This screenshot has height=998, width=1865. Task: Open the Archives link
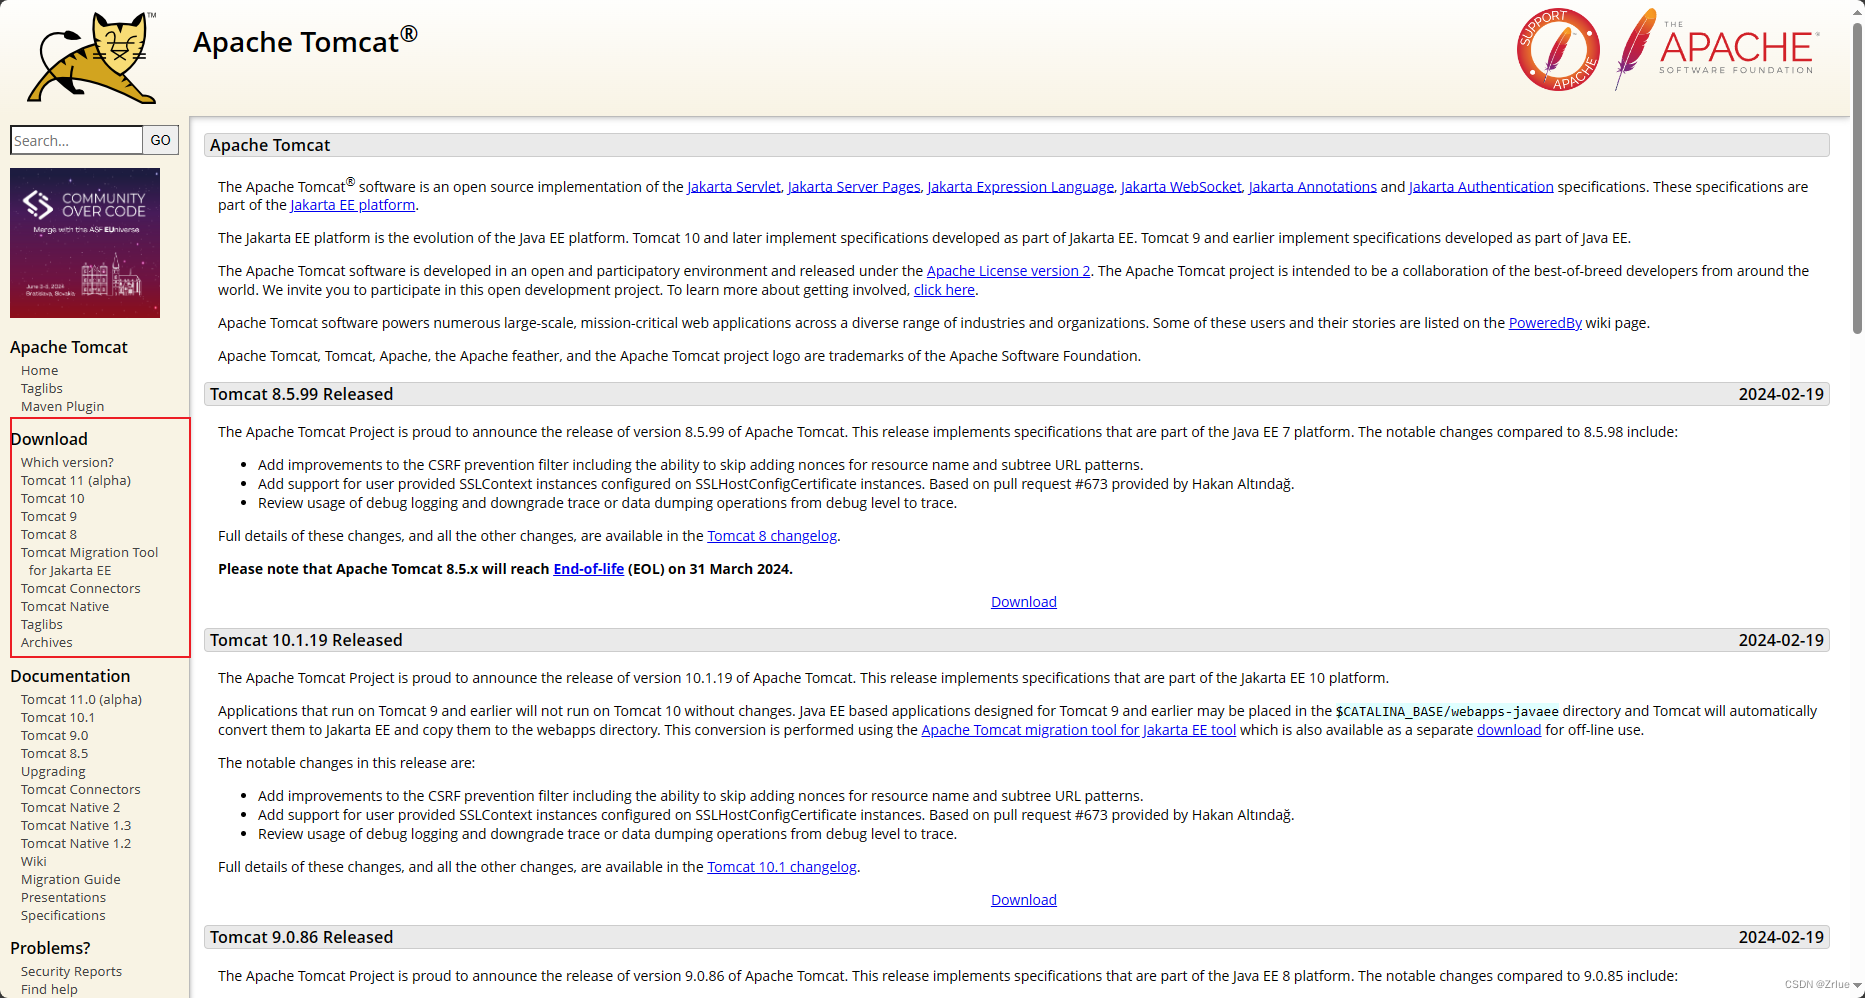47,643
